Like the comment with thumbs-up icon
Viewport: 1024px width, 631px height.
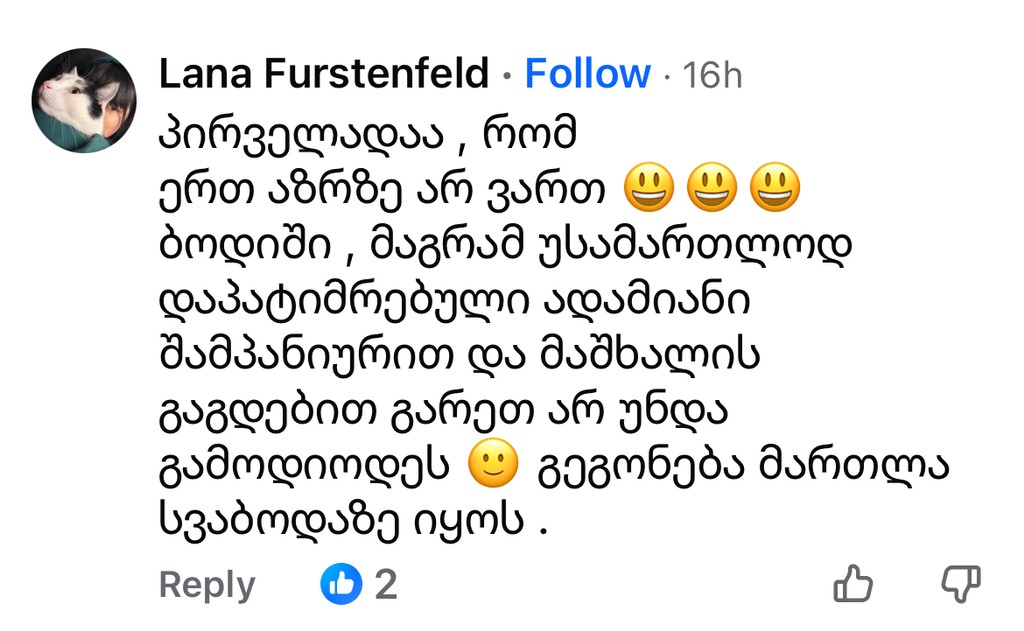click(x=853, y=583)
